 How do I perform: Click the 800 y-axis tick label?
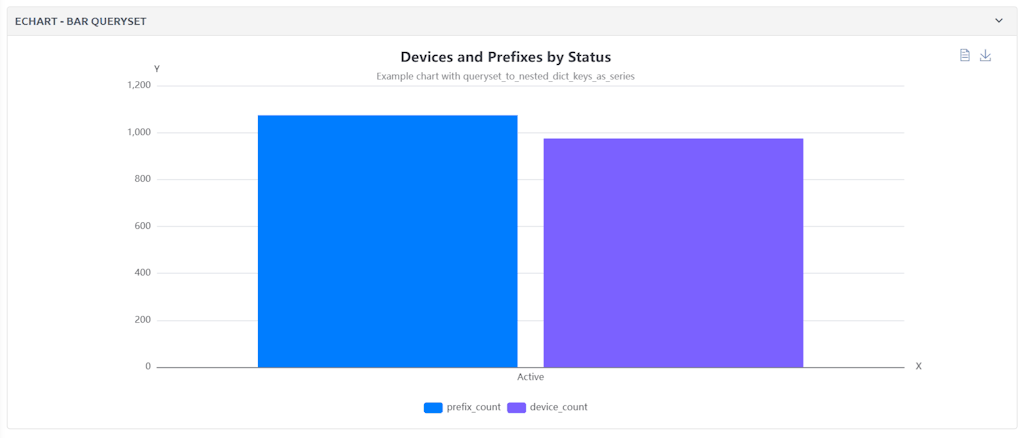pos(142,180)
